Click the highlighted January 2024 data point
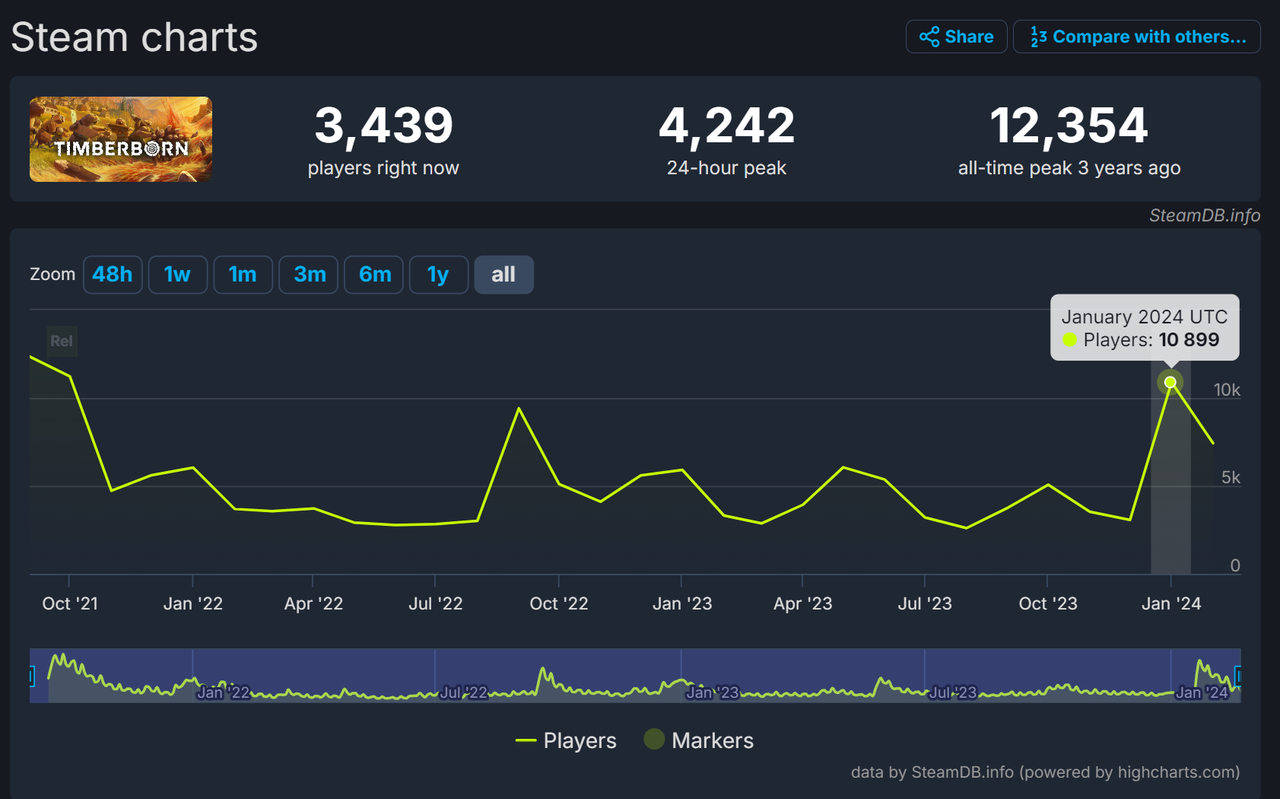This screenshot has height=799, width=1280. [1170, 382]
